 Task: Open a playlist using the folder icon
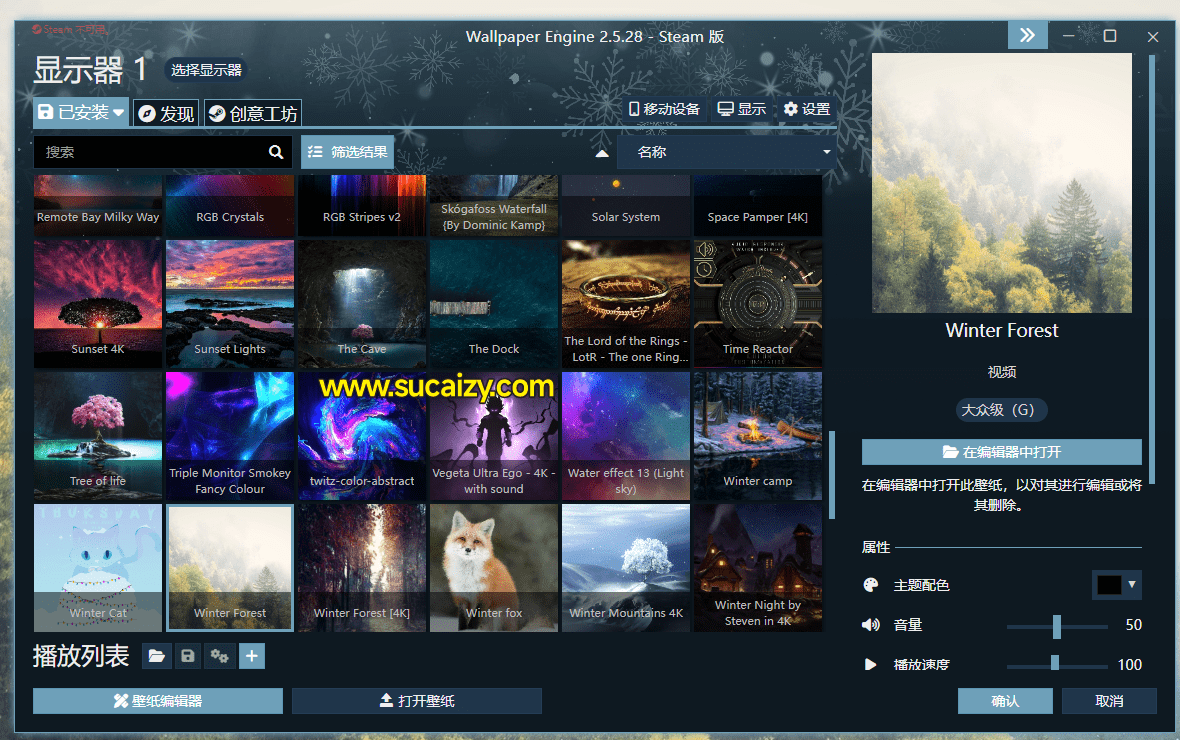156,656
